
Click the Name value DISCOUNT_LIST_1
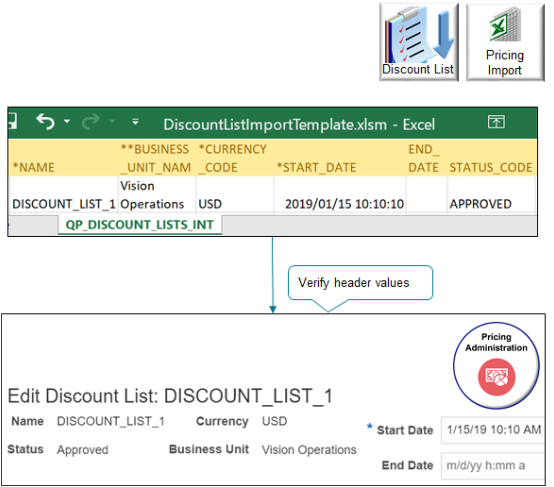[111, 421]
